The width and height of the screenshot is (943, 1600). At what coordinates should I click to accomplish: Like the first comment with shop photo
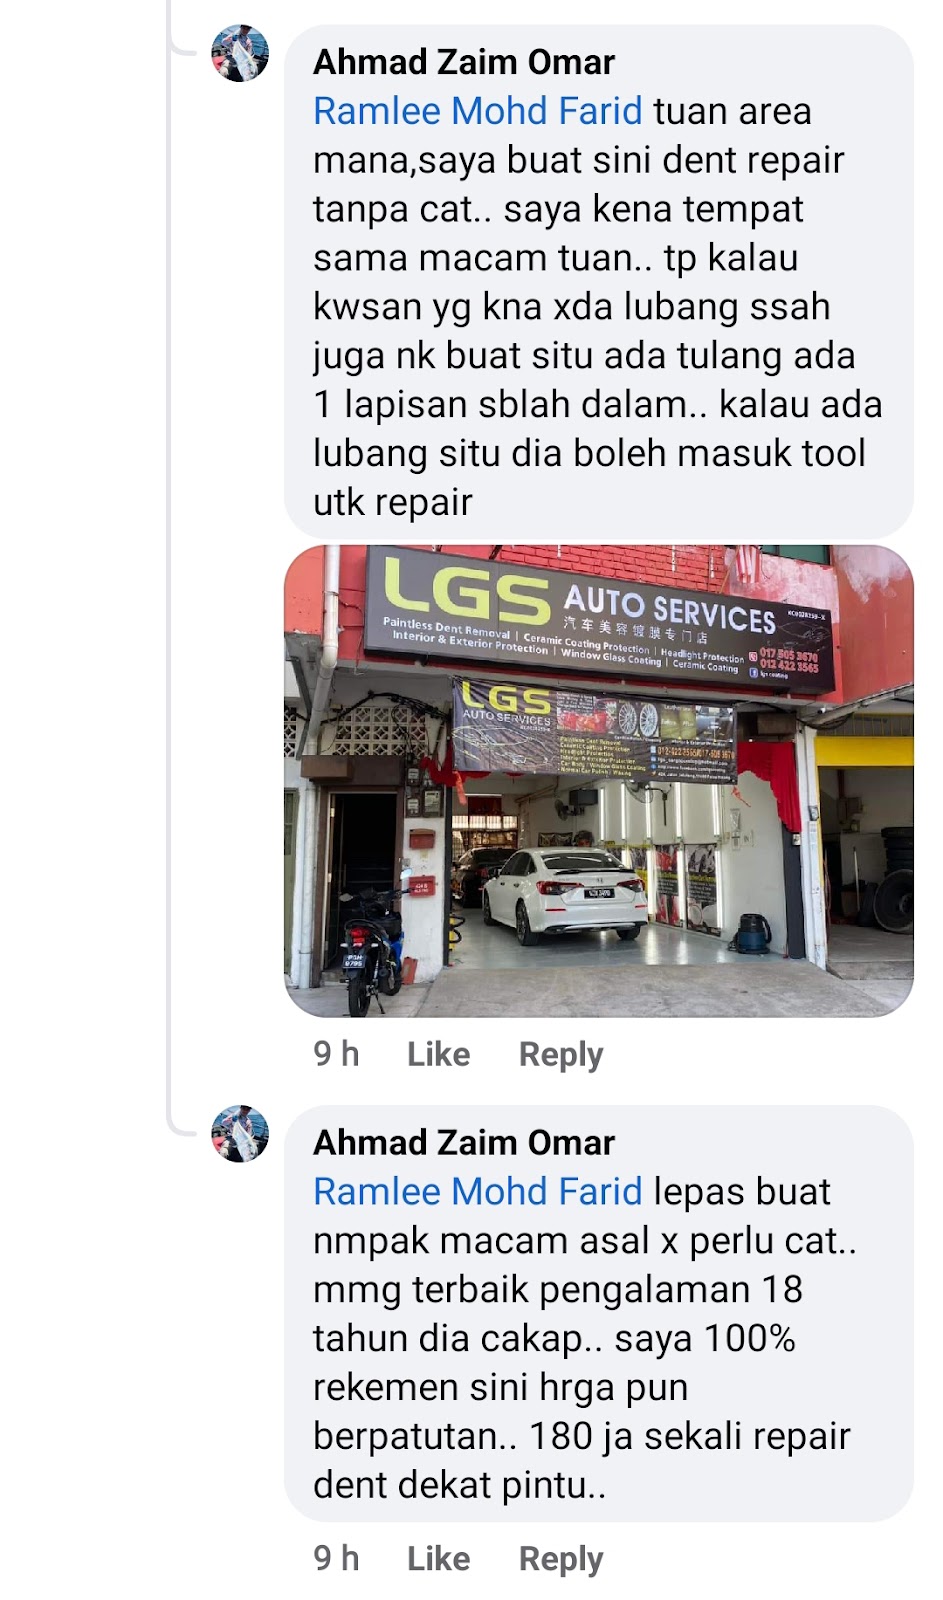tap(438, 1054)
